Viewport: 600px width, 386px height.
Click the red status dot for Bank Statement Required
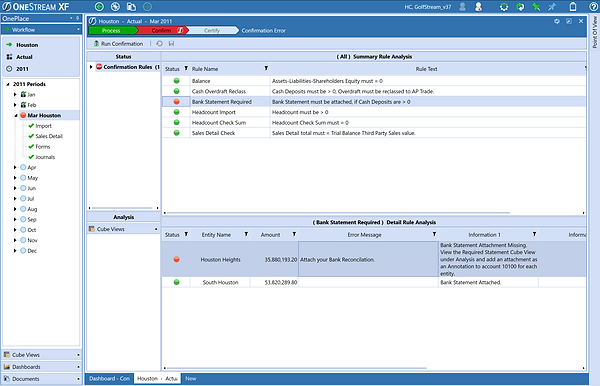click(176, 101)
